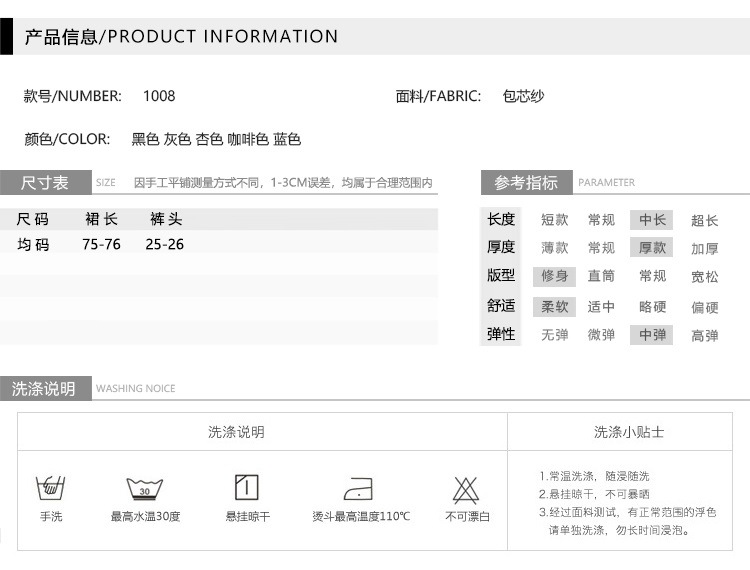The image size is (750, 570).
Task: Click the 最高水温30度 caption
Action: 145,516
